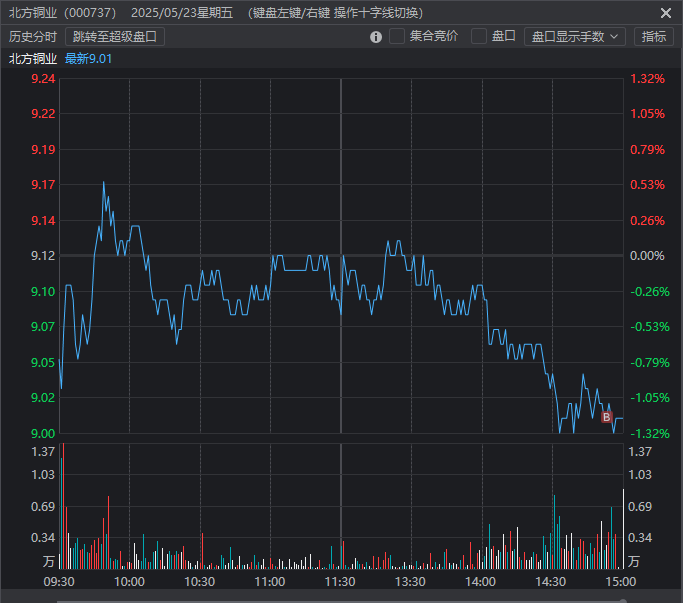The height and width of the screenshot is (603, 683).
Task: Click the horizontal scrollbar at the bottom
Action: [x=340, y=600]
